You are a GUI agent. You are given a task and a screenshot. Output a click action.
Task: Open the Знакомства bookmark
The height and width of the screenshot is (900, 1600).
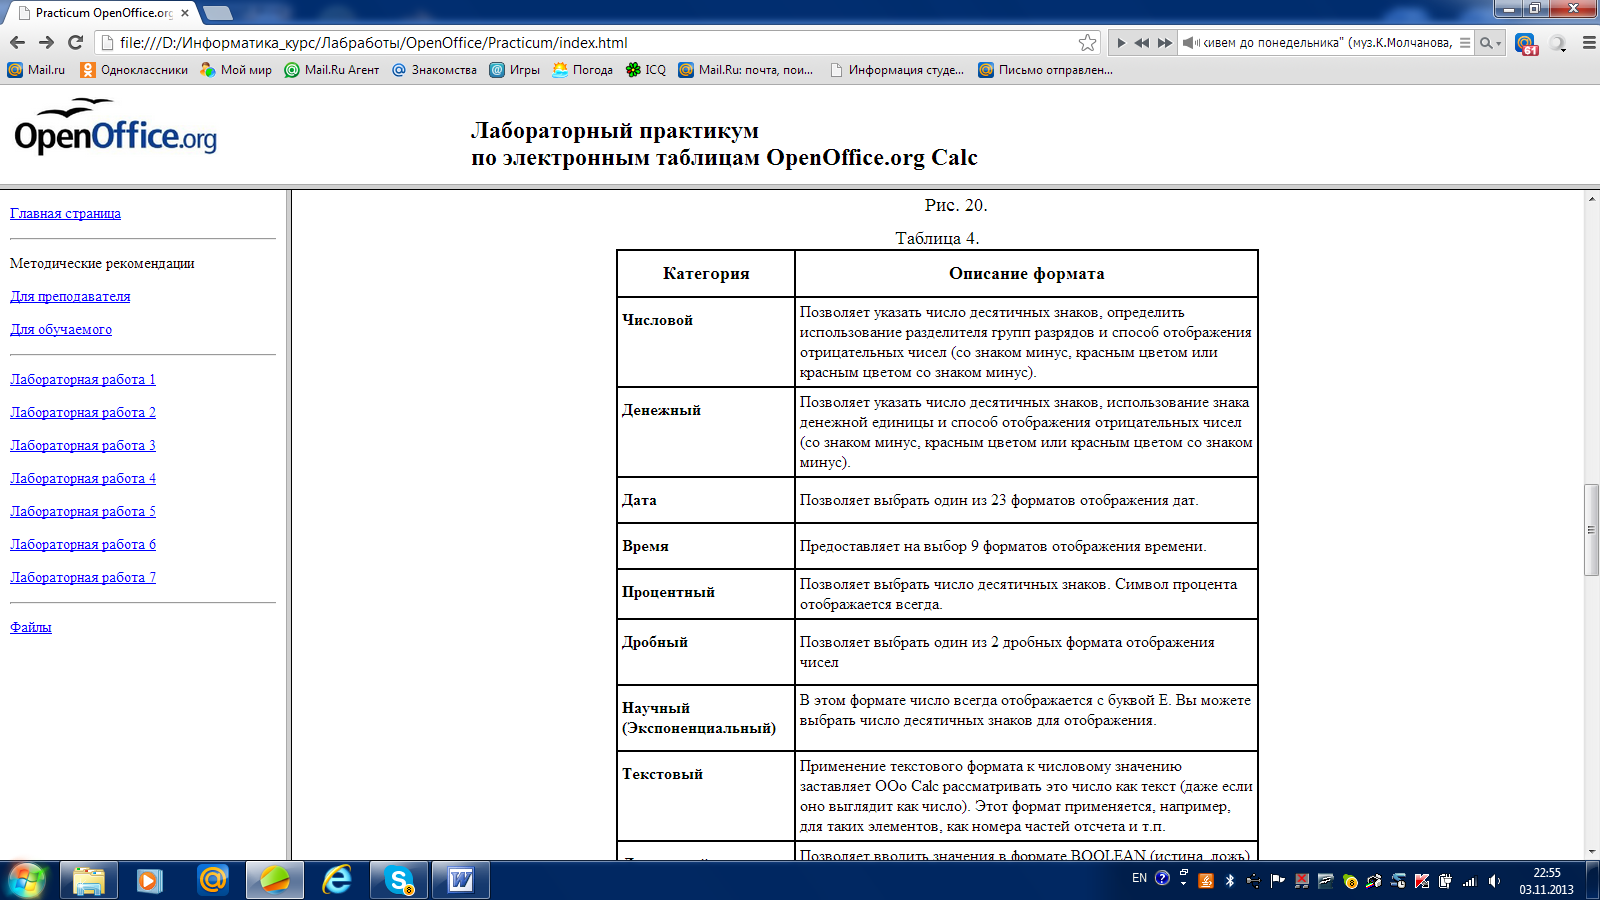434,70
